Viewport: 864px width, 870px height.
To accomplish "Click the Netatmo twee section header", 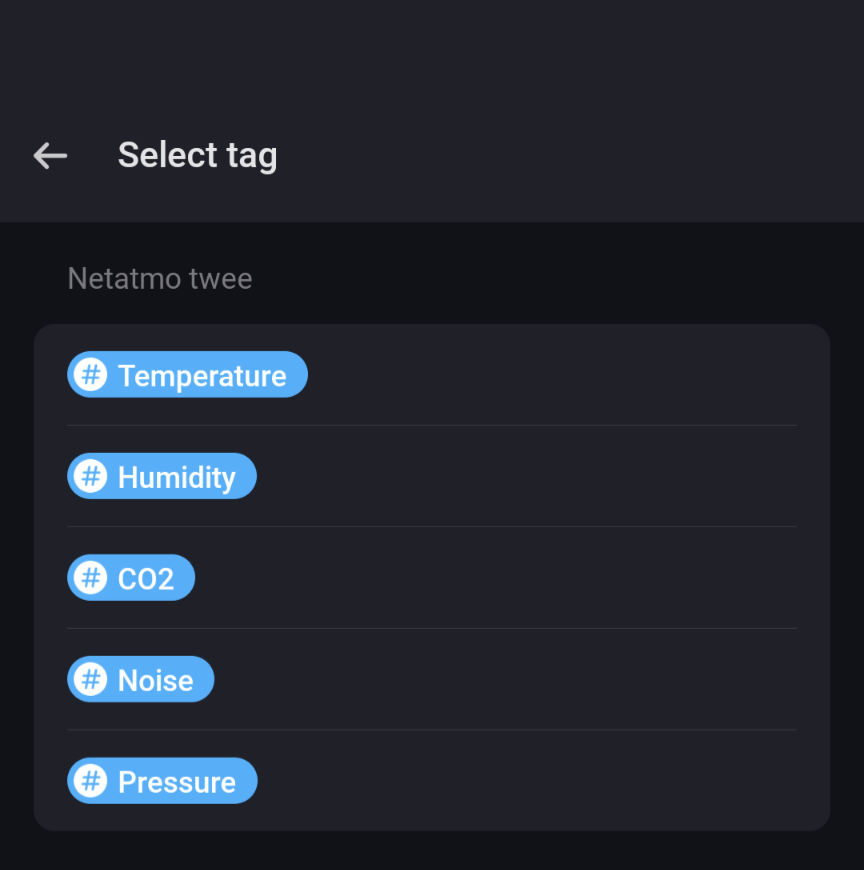I will click(x=160, y=279).
